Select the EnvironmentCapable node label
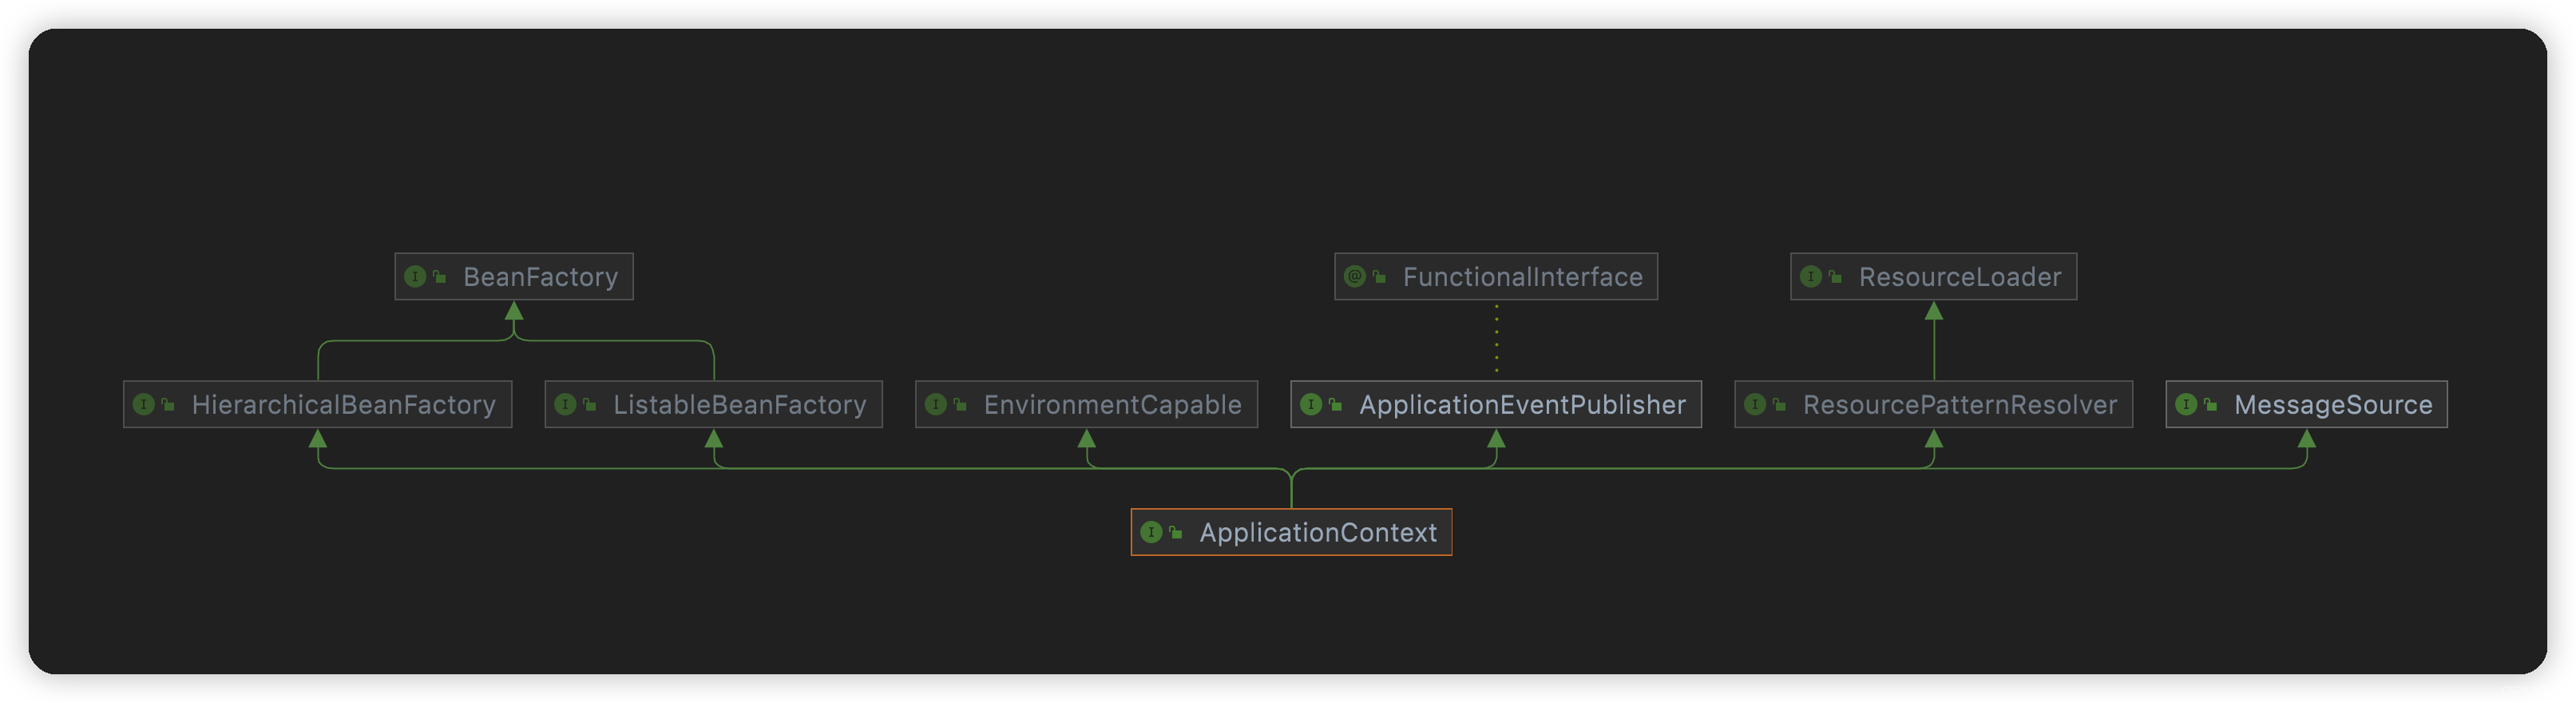 (x=1113, y=405)
